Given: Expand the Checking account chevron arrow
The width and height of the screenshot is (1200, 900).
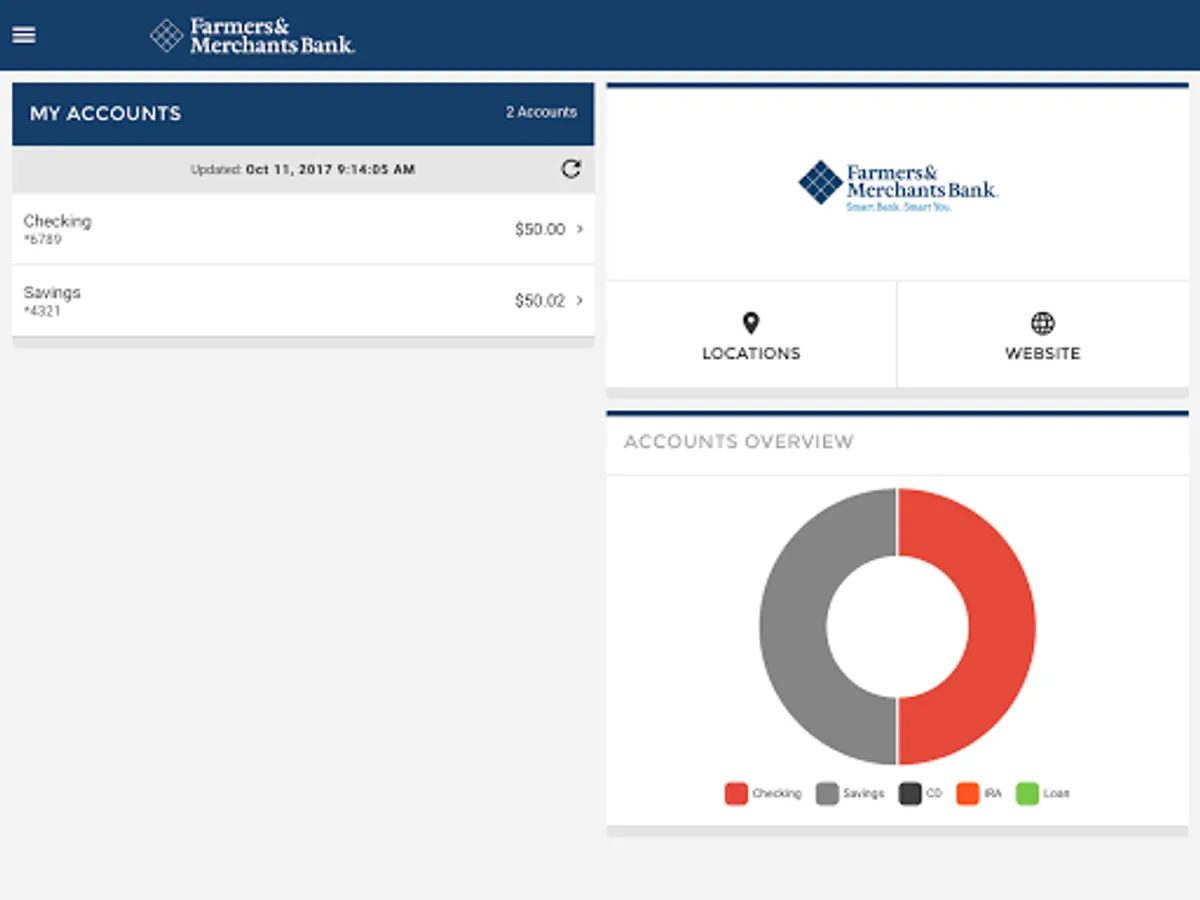Looking at the screenshot, I should pyautogui.click(x=581, y=229).
